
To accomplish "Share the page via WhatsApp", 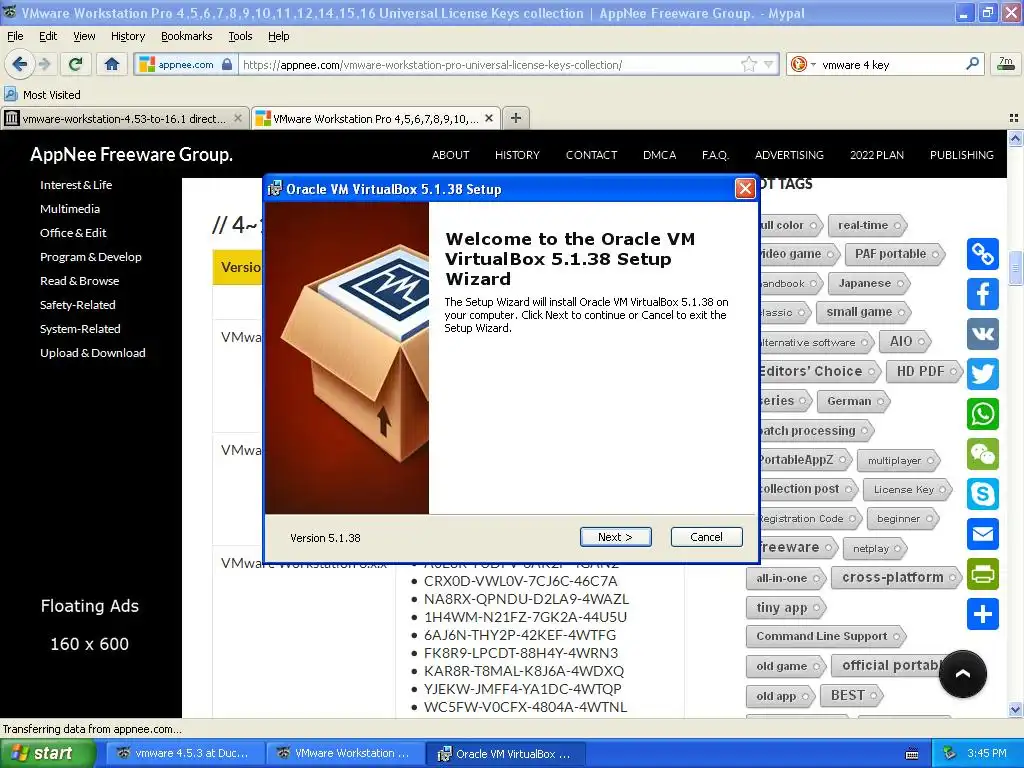I will pos(982,414).
